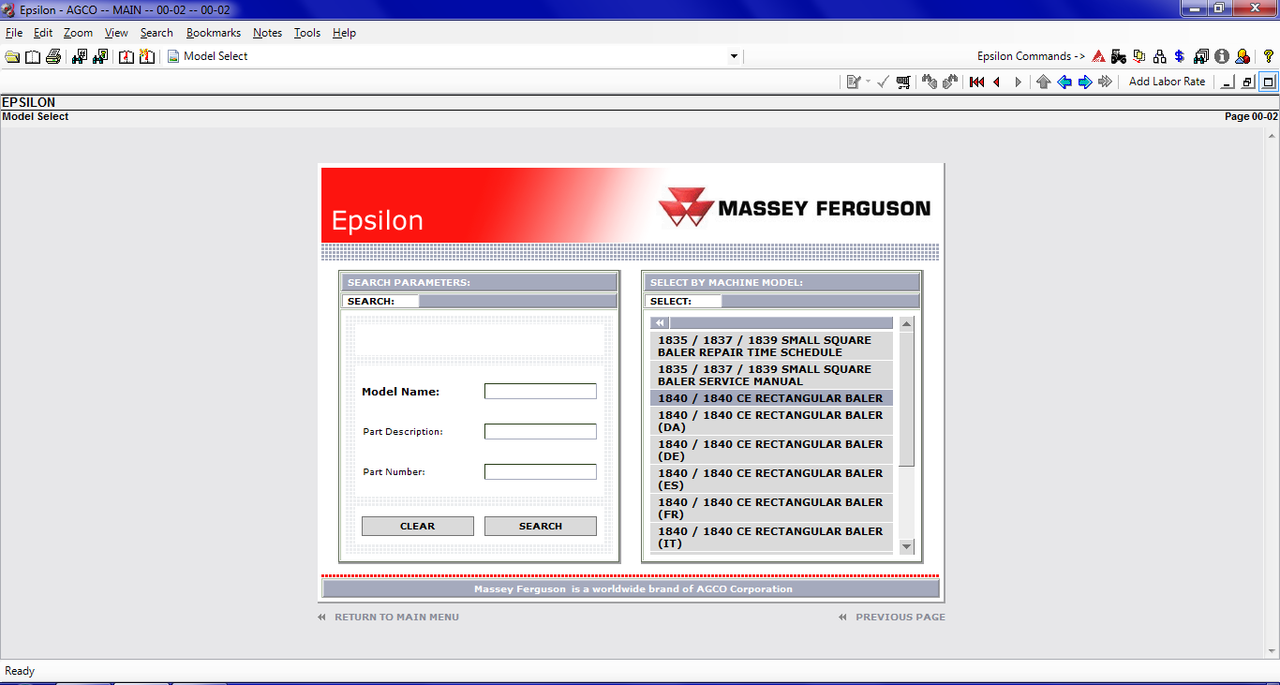Screen dimensions: 1280x685
Task: Click the model list scrollbar thumb
Action: (x=907, y=398)
